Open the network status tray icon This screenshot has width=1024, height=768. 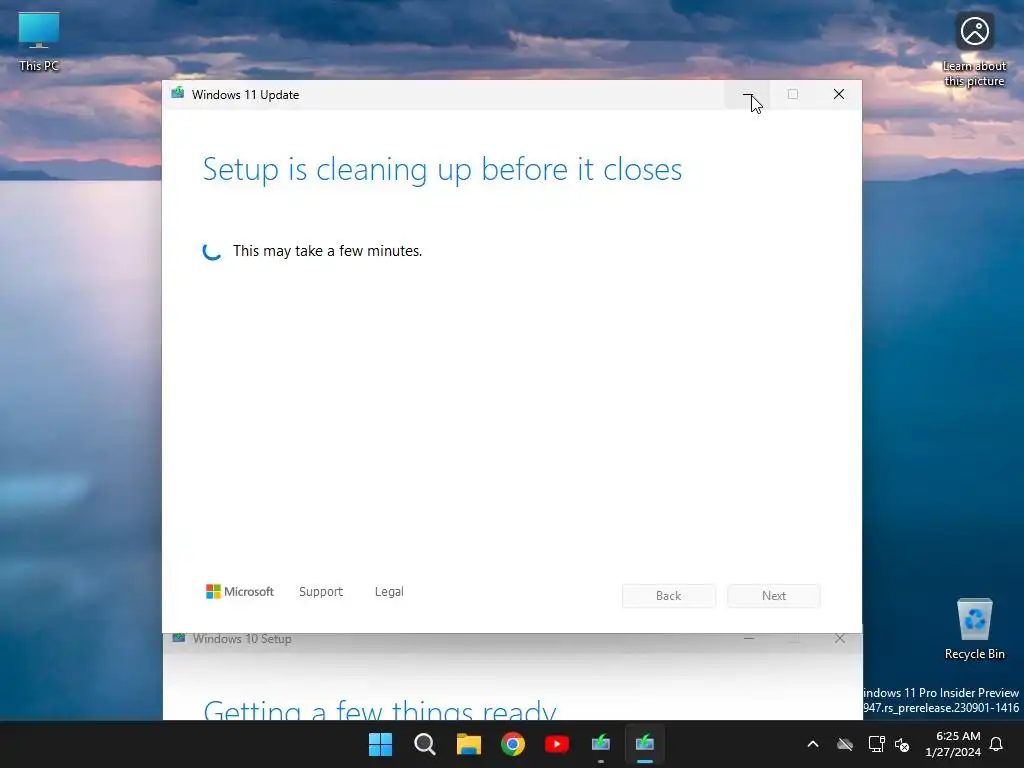[x=876, y=744]
